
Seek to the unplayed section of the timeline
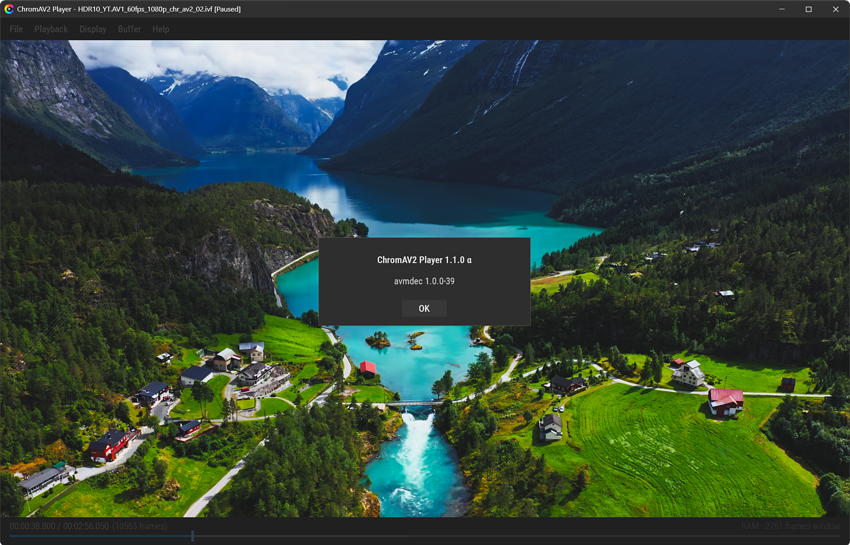(515, 536)
